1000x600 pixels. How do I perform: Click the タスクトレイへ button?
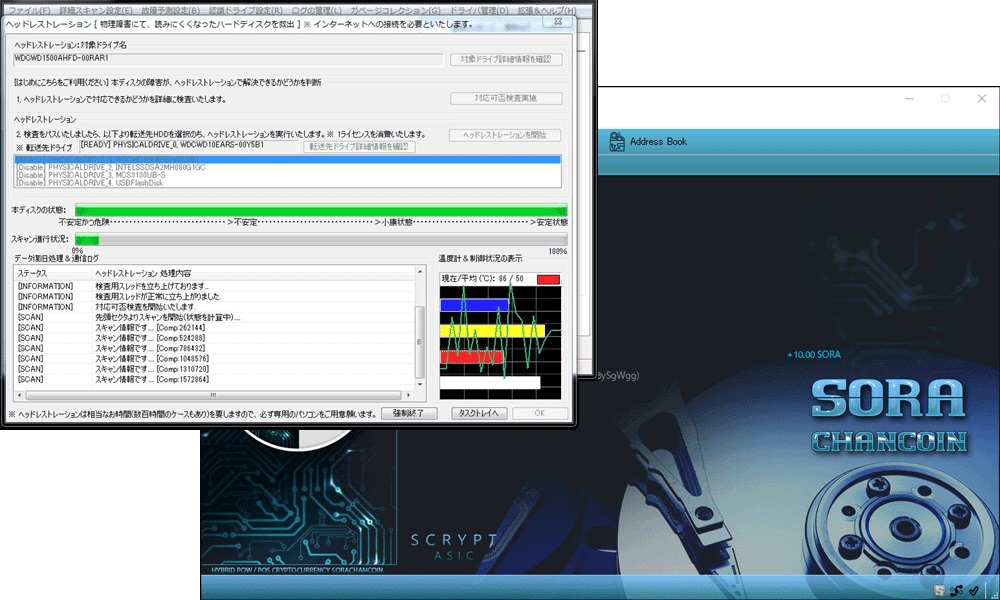pyautogui.click(x=479, y=413)
